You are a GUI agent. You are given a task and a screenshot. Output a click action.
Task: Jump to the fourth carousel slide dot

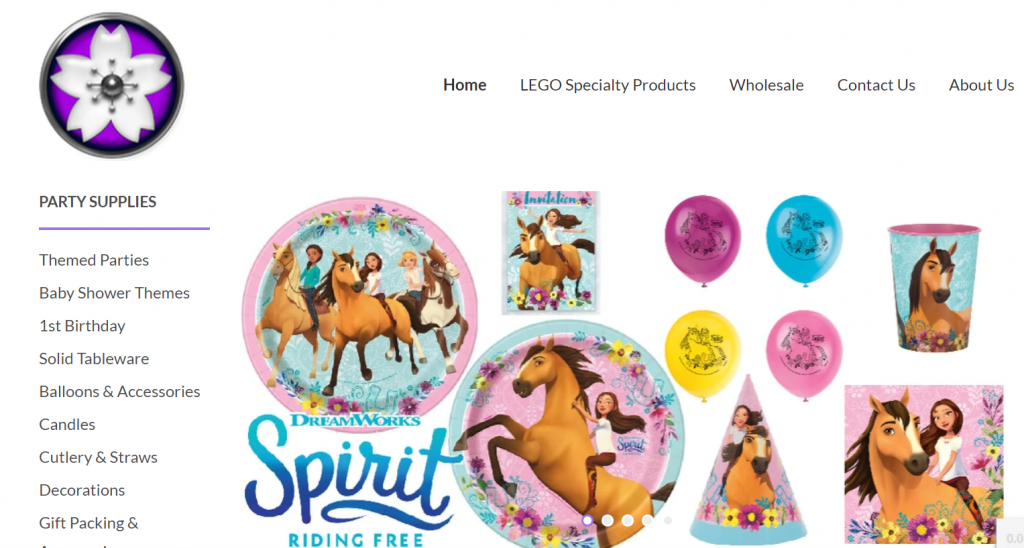point(648,521)
